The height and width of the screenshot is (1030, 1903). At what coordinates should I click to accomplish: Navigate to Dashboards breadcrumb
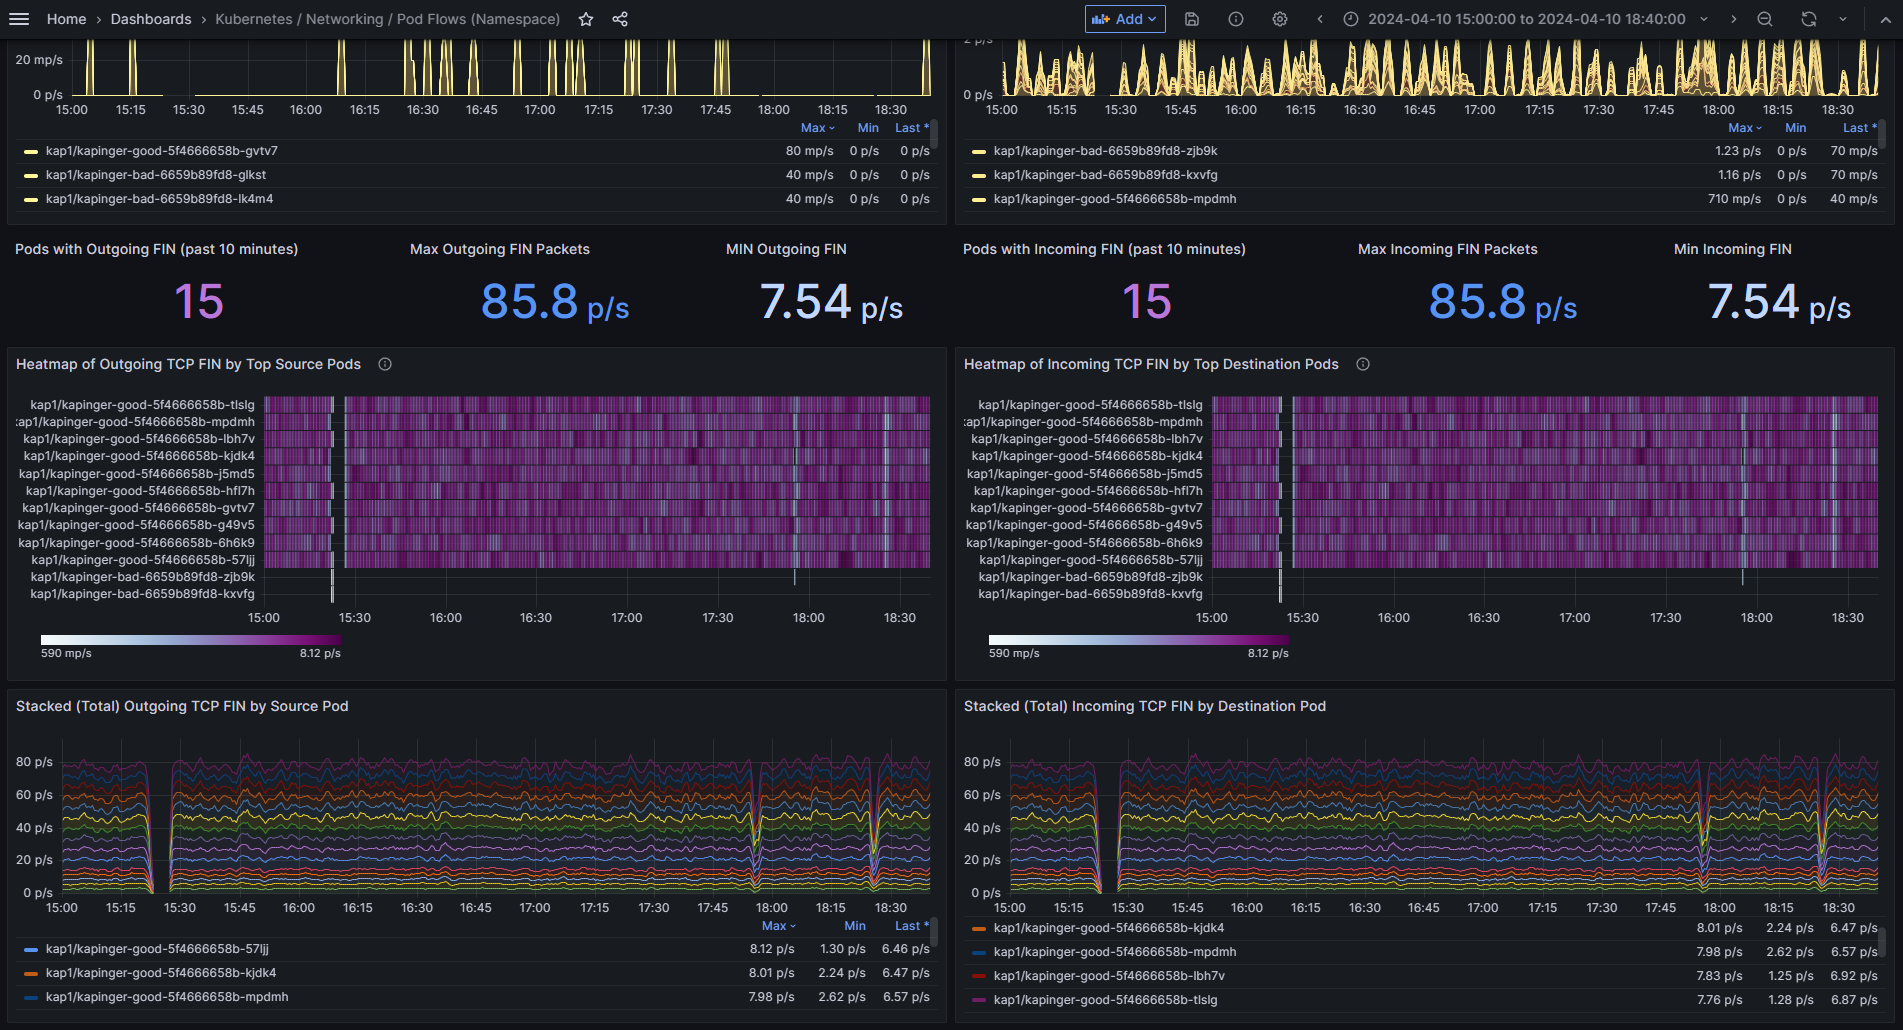coord(151,19)
